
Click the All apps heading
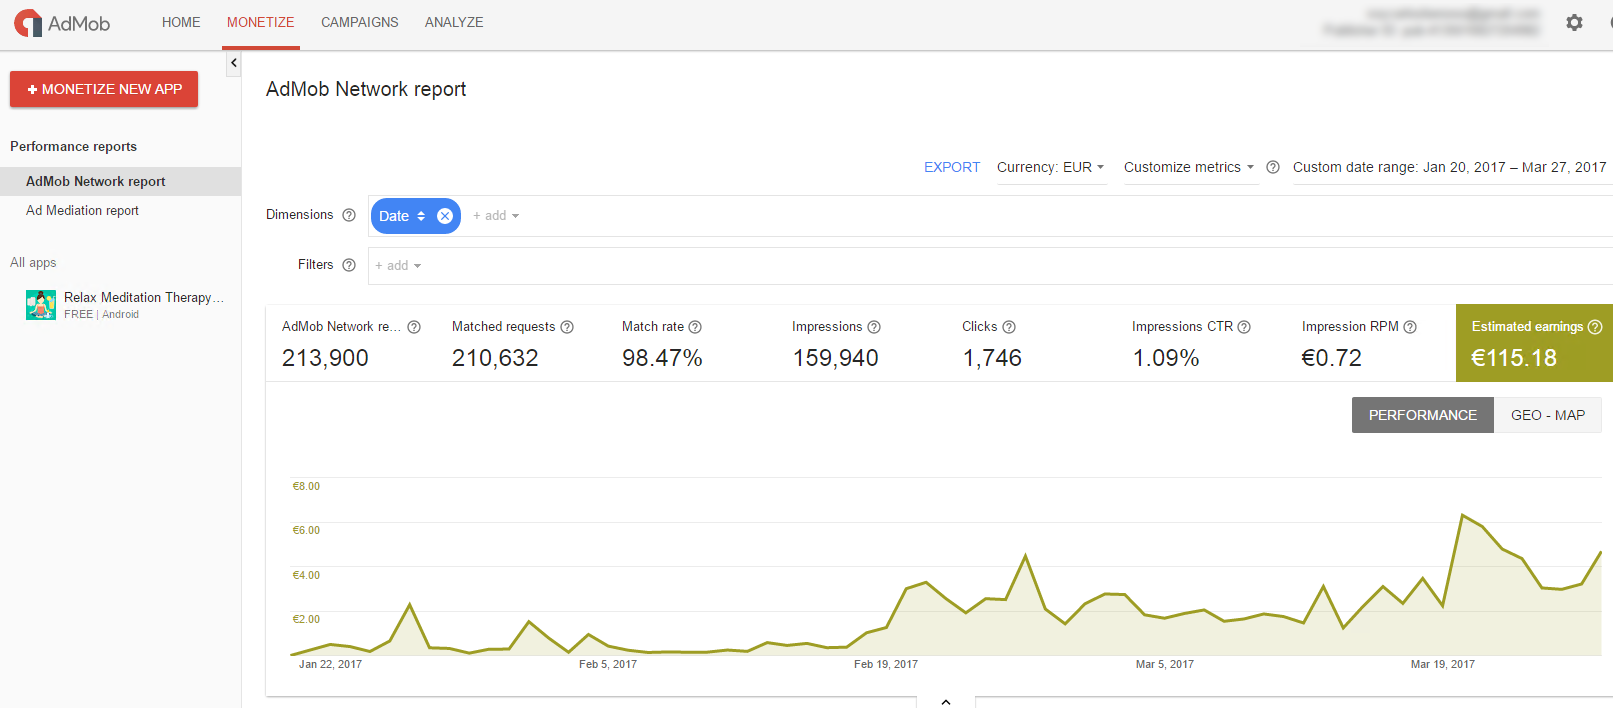(x=33, y=262)
